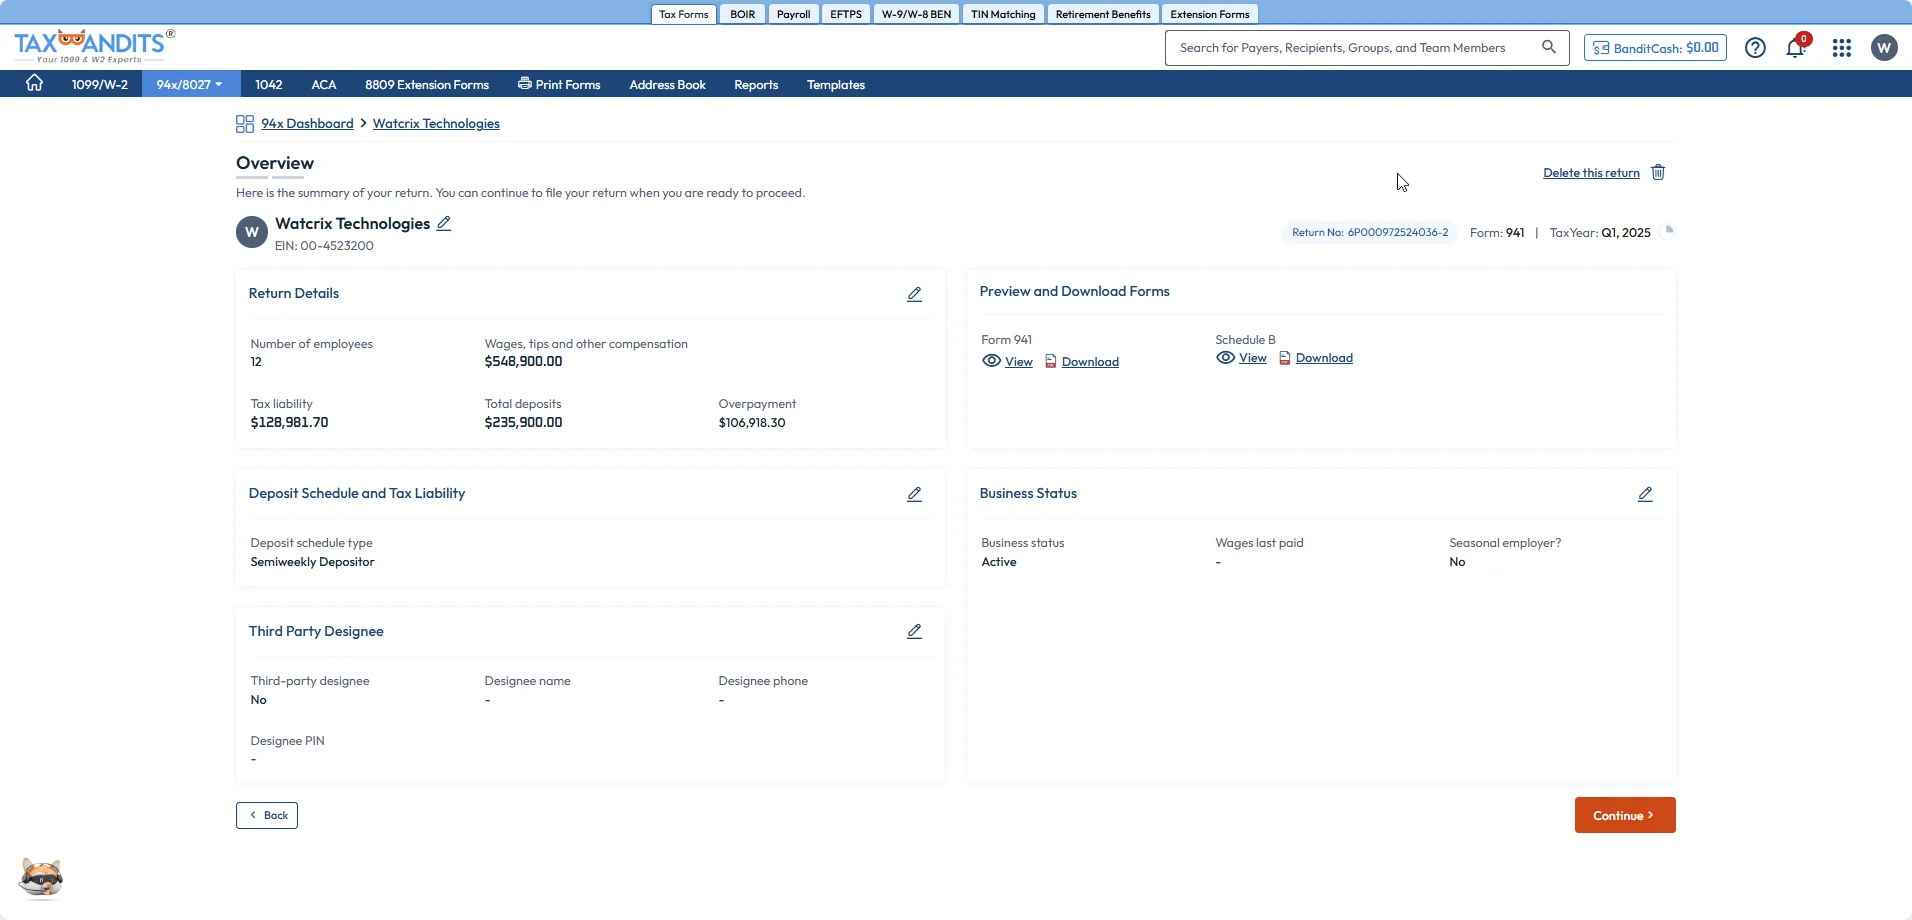This screenshot has width=1912, height=920.
Task: Edit the Business Status section
Action: 1645,494
